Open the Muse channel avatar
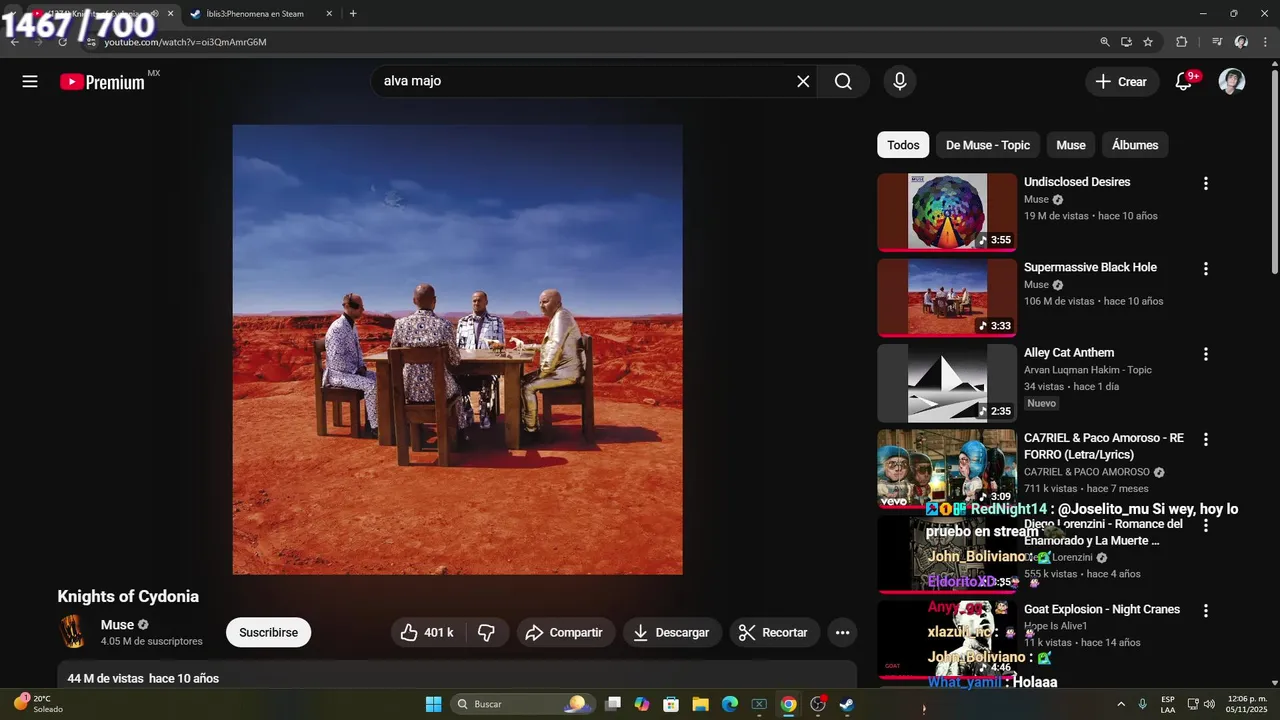This screenshot has width=1280, height=720. (x=73, y=632)
